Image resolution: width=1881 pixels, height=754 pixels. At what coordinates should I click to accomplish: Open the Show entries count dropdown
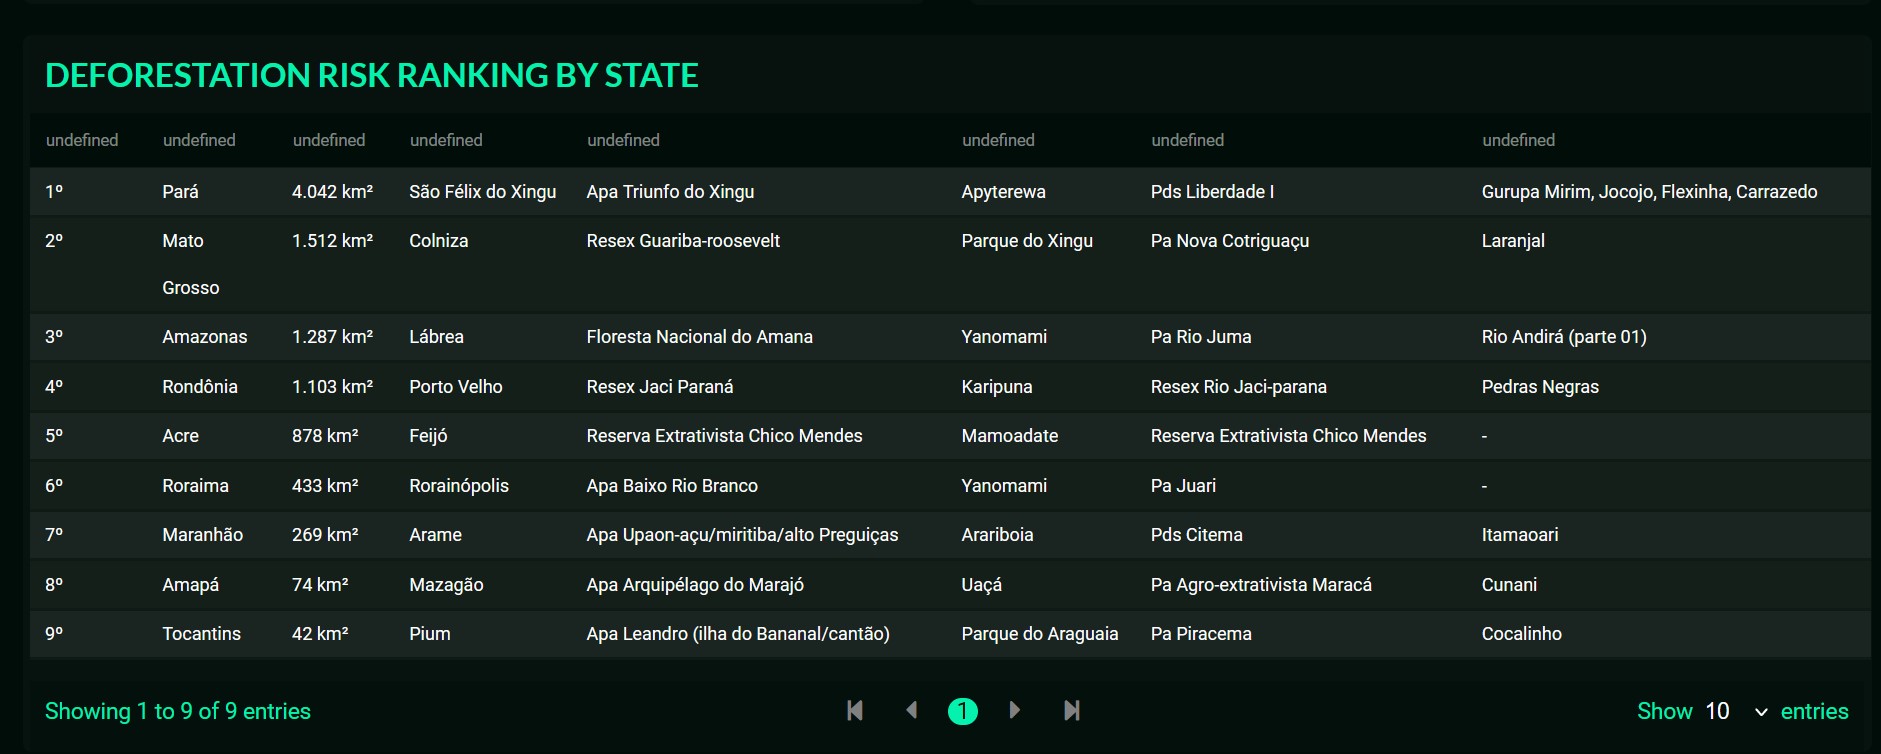point(1737,711)
